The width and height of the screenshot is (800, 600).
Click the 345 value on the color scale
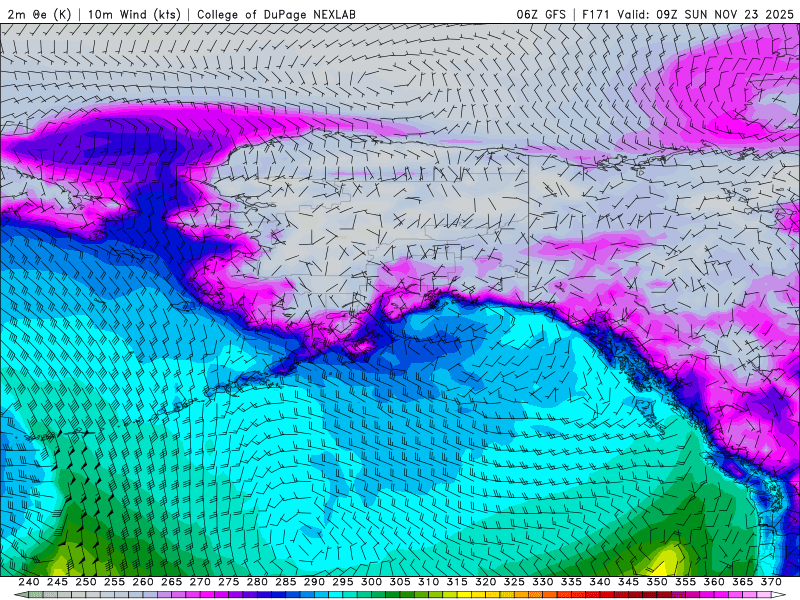click(x=629, y=582)
